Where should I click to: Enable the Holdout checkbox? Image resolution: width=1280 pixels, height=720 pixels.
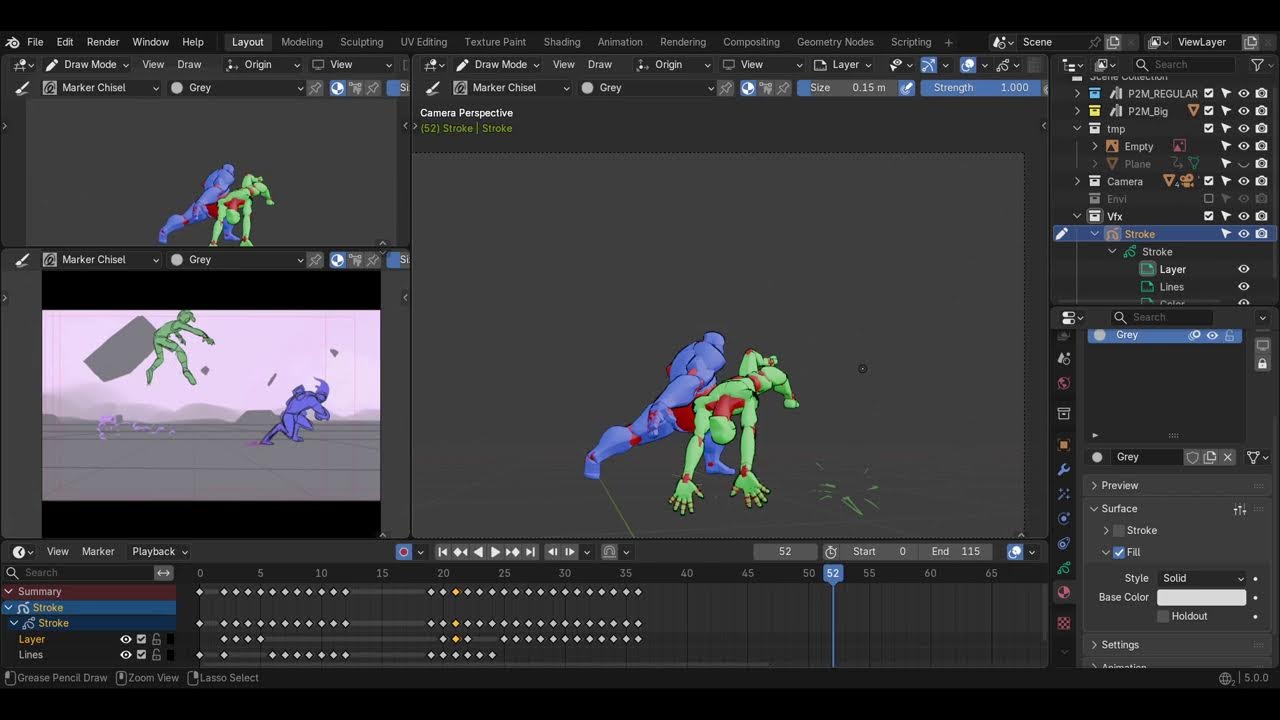1163,616
